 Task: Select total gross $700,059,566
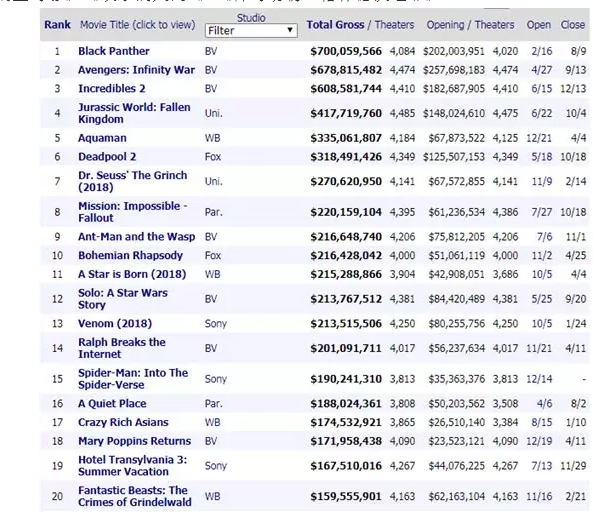coord(346,51)
